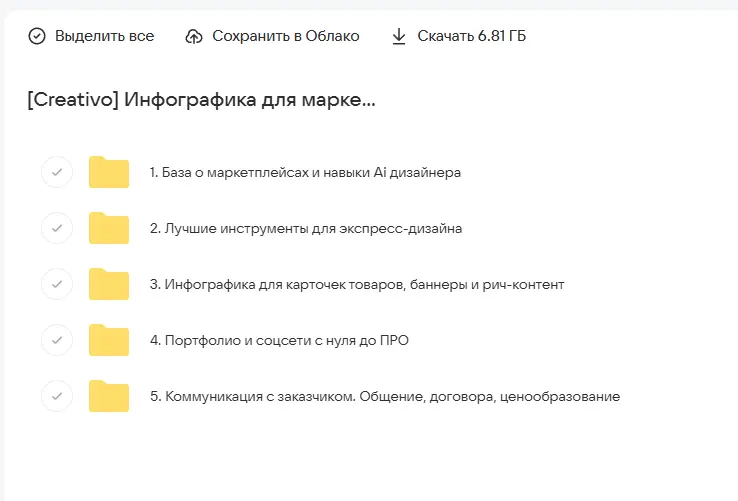The image size is (738, 501).
Task: Click the cloud upload icon
Action: (194, 36)
